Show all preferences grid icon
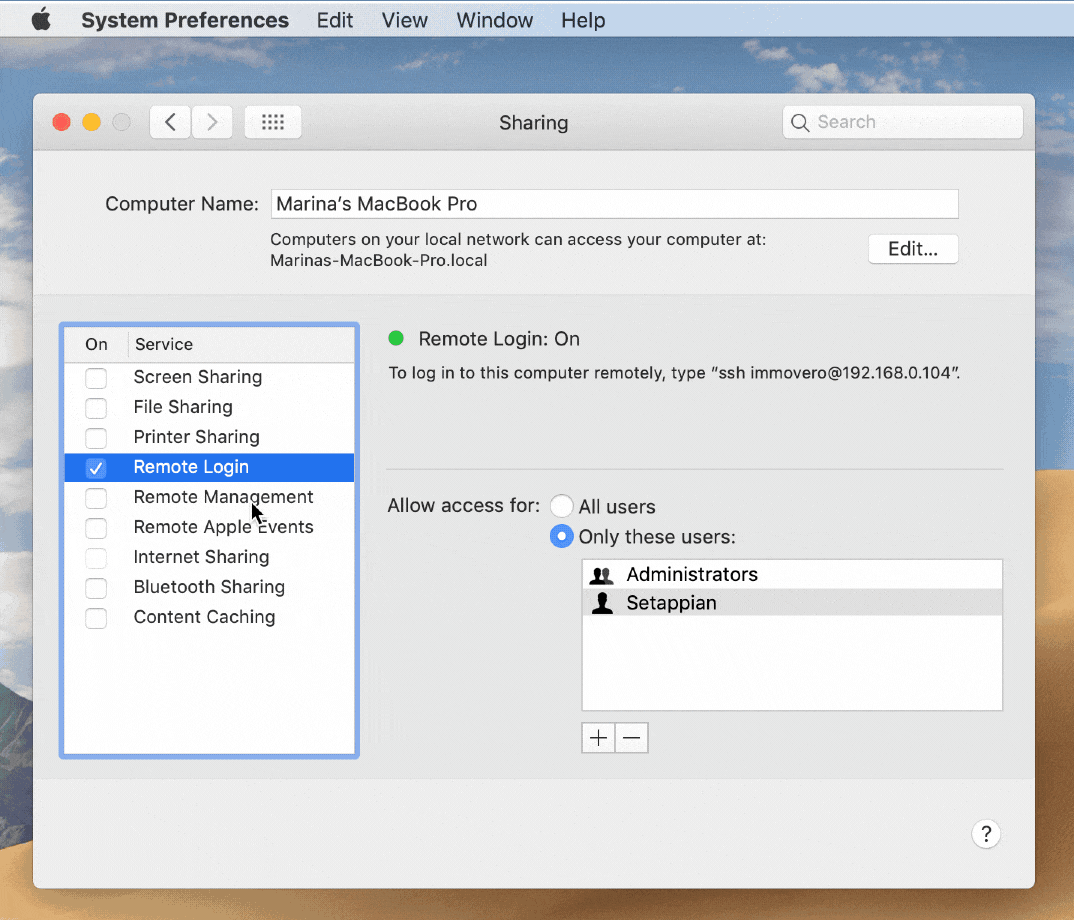 pos(273,122)
